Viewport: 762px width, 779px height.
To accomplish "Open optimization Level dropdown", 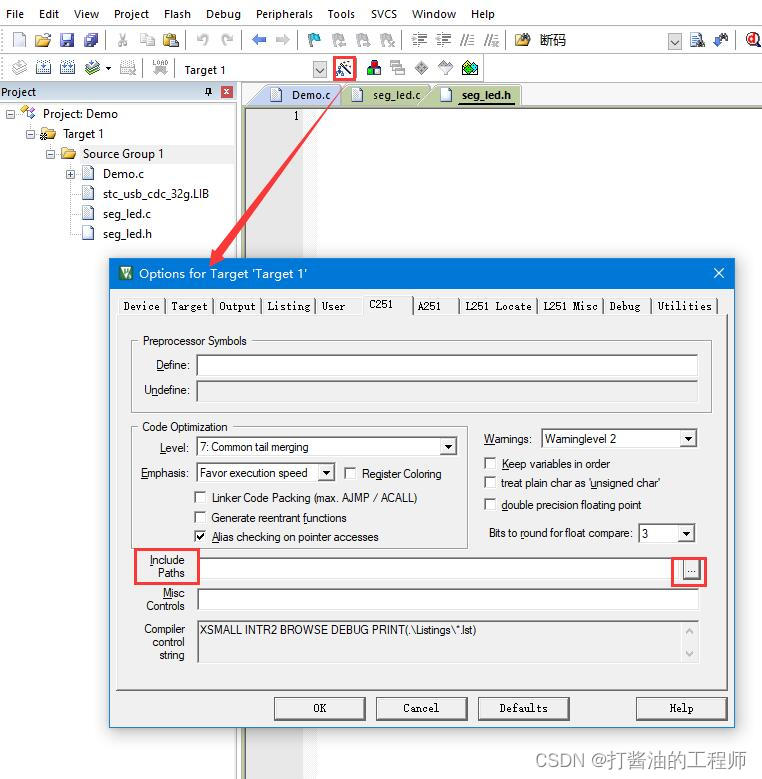I will click(x=448, y=447).
